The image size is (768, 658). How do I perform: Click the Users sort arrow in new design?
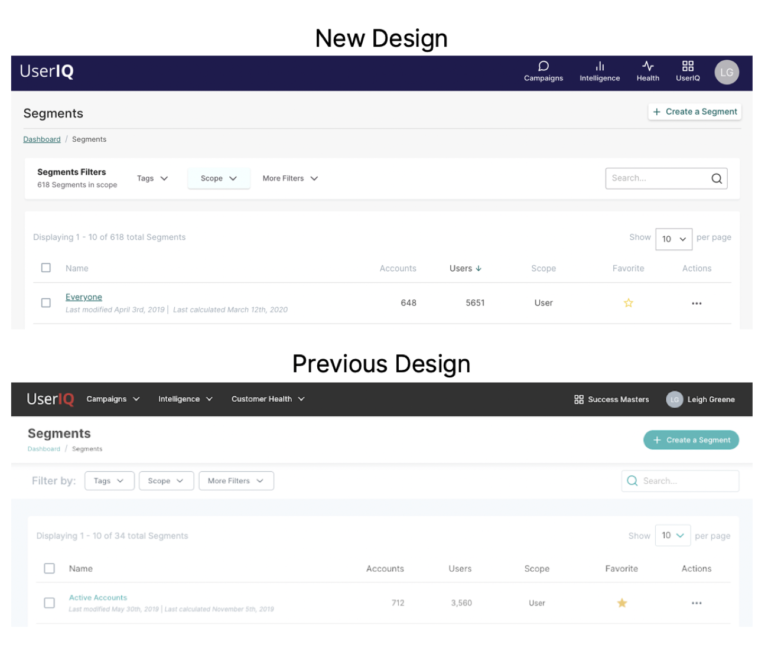479,268
